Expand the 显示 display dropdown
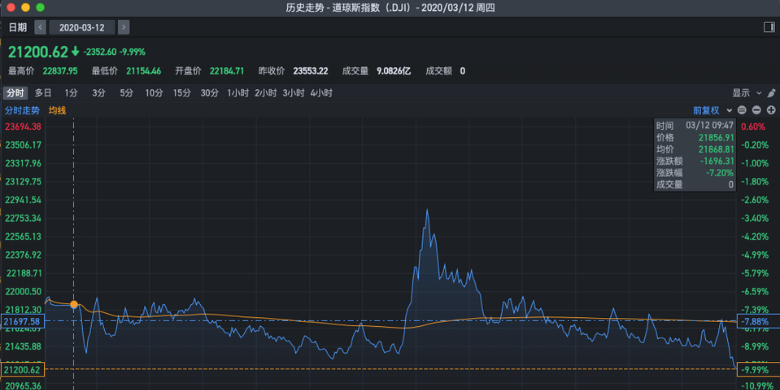Image resolution: width=780 pixels, height=390 pixels. 747,93
